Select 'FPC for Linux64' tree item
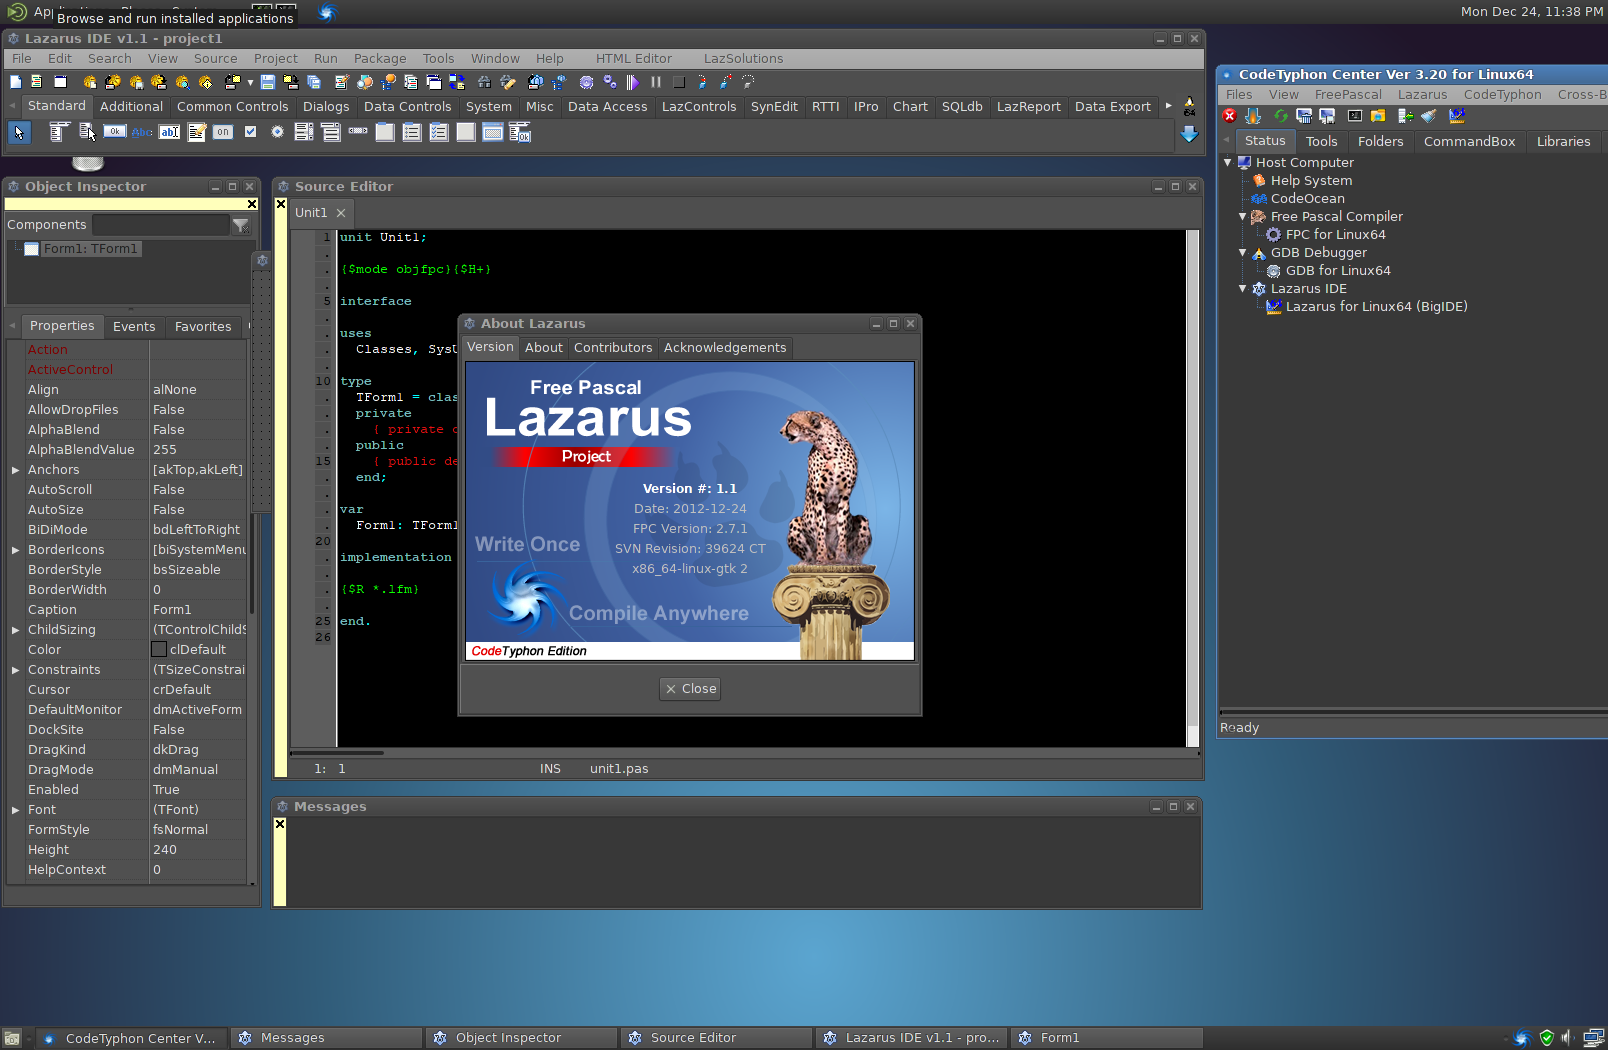The width and height of the screenshot is (1608, 1050). [1336, 235]
